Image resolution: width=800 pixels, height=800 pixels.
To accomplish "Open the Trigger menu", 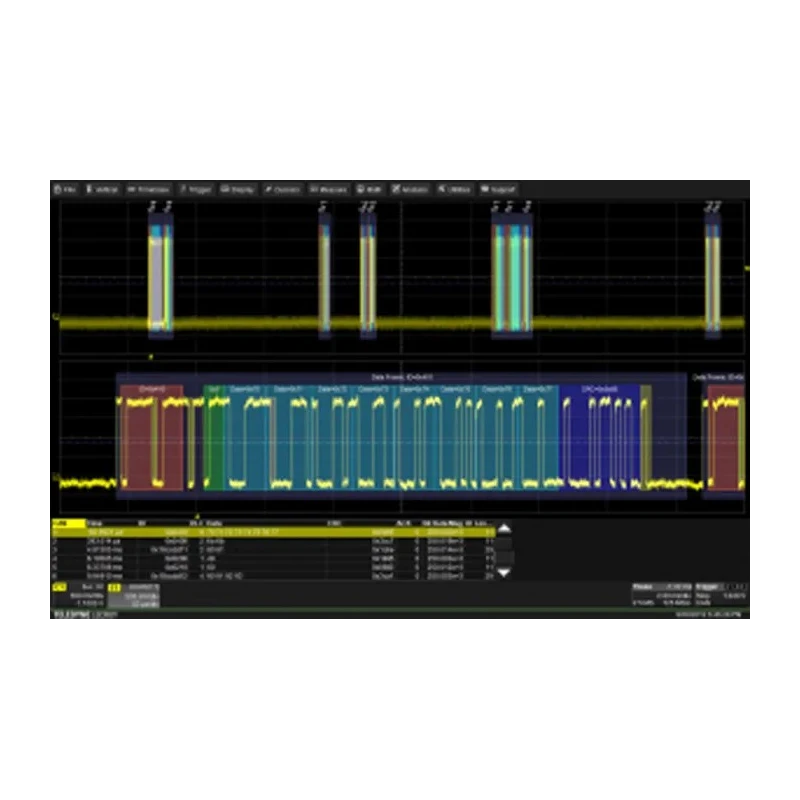I will tap(196, 189).
